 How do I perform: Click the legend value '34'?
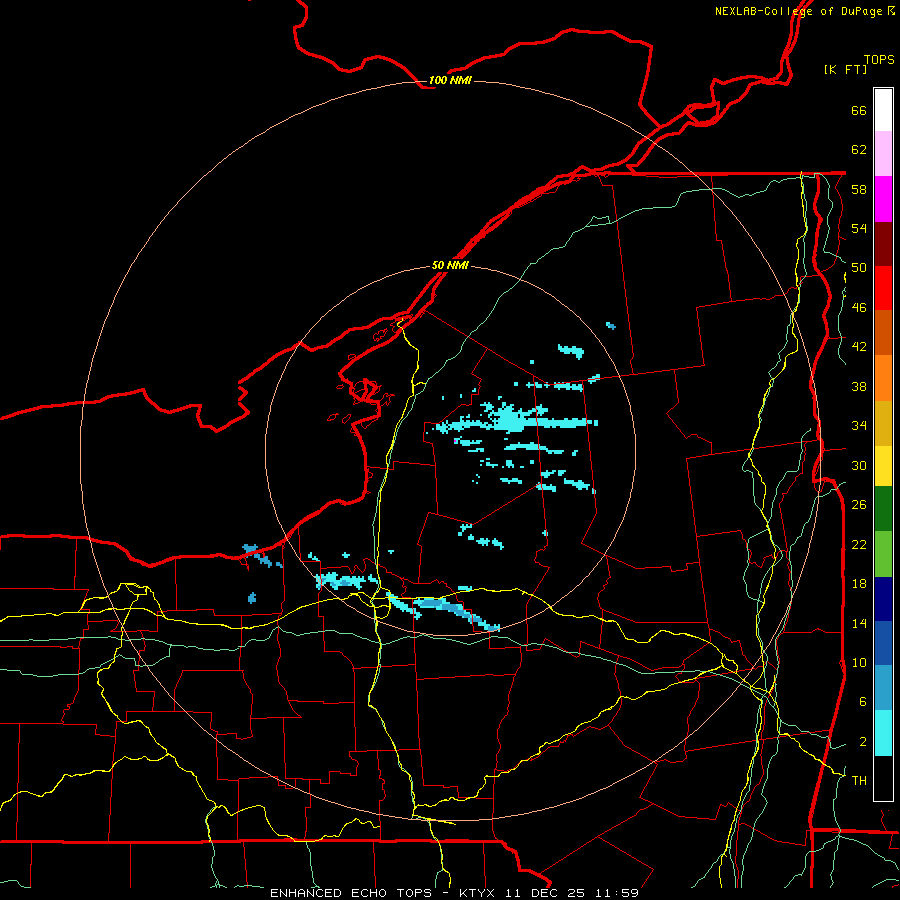tap(859, 425)
